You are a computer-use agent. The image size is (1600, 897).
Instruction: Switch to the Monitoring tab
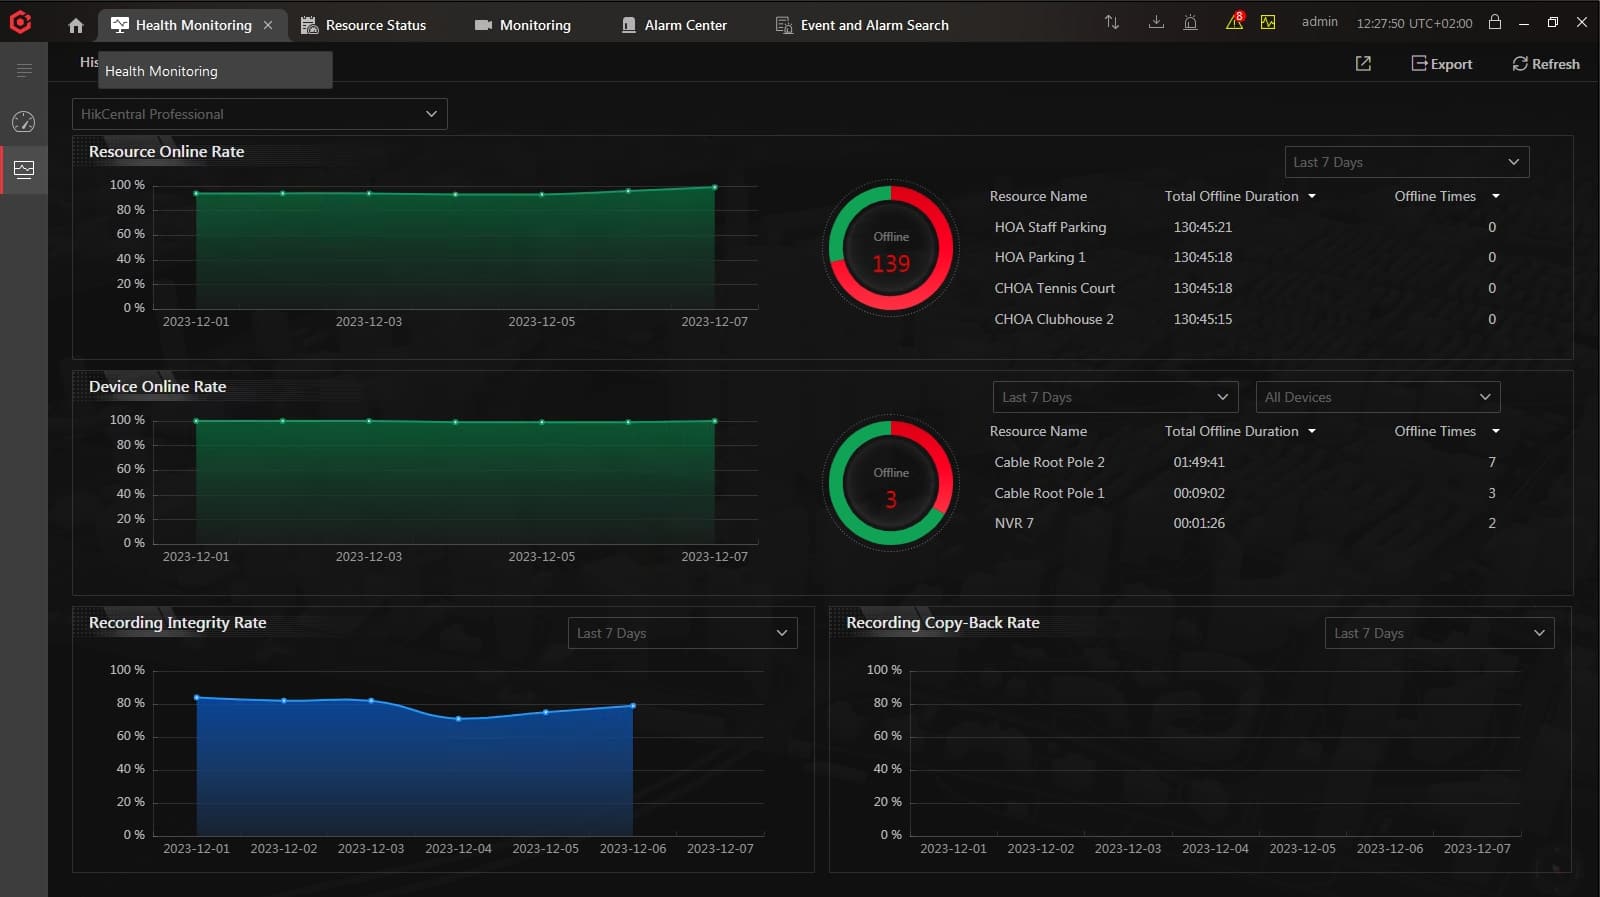[523, 25]
